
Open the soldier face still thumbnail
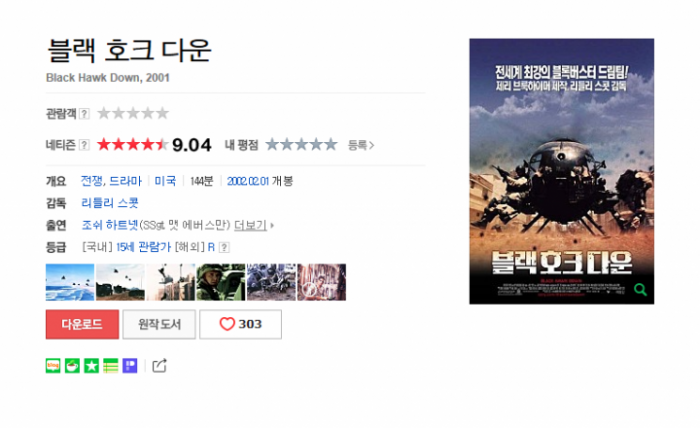coord(221,282)
